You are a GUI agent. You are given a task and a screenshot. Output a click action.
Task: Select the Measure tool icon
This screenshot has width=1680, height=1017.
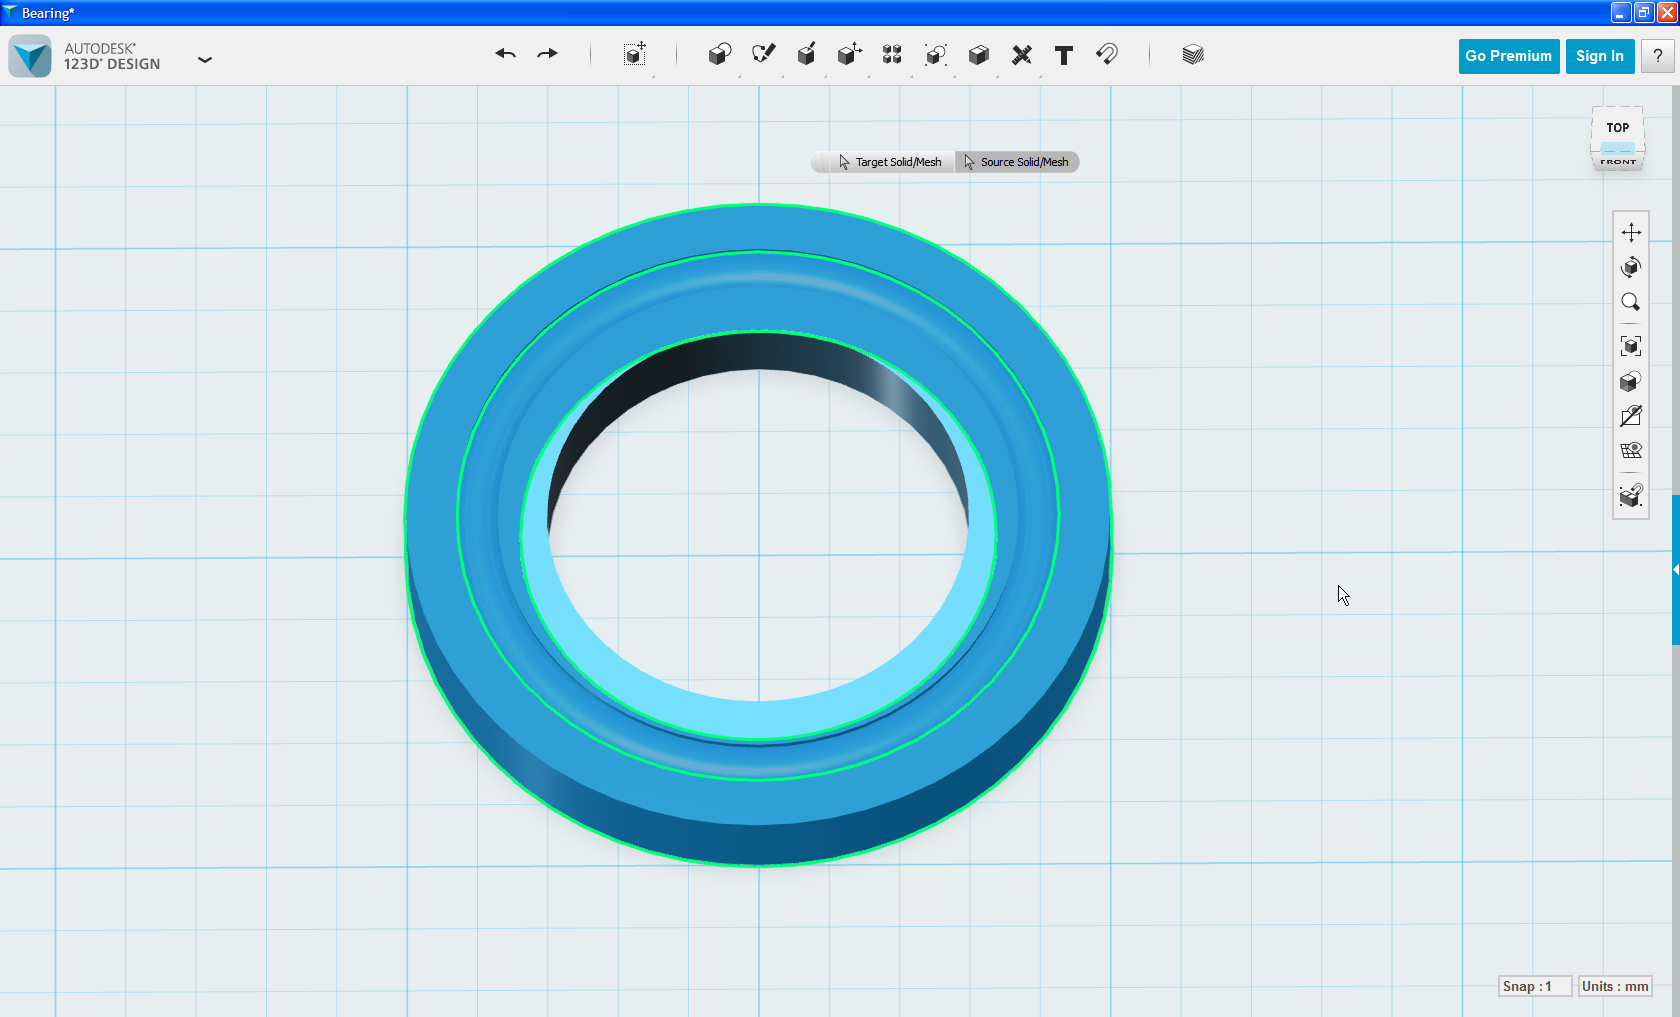tap(1106, 54)
